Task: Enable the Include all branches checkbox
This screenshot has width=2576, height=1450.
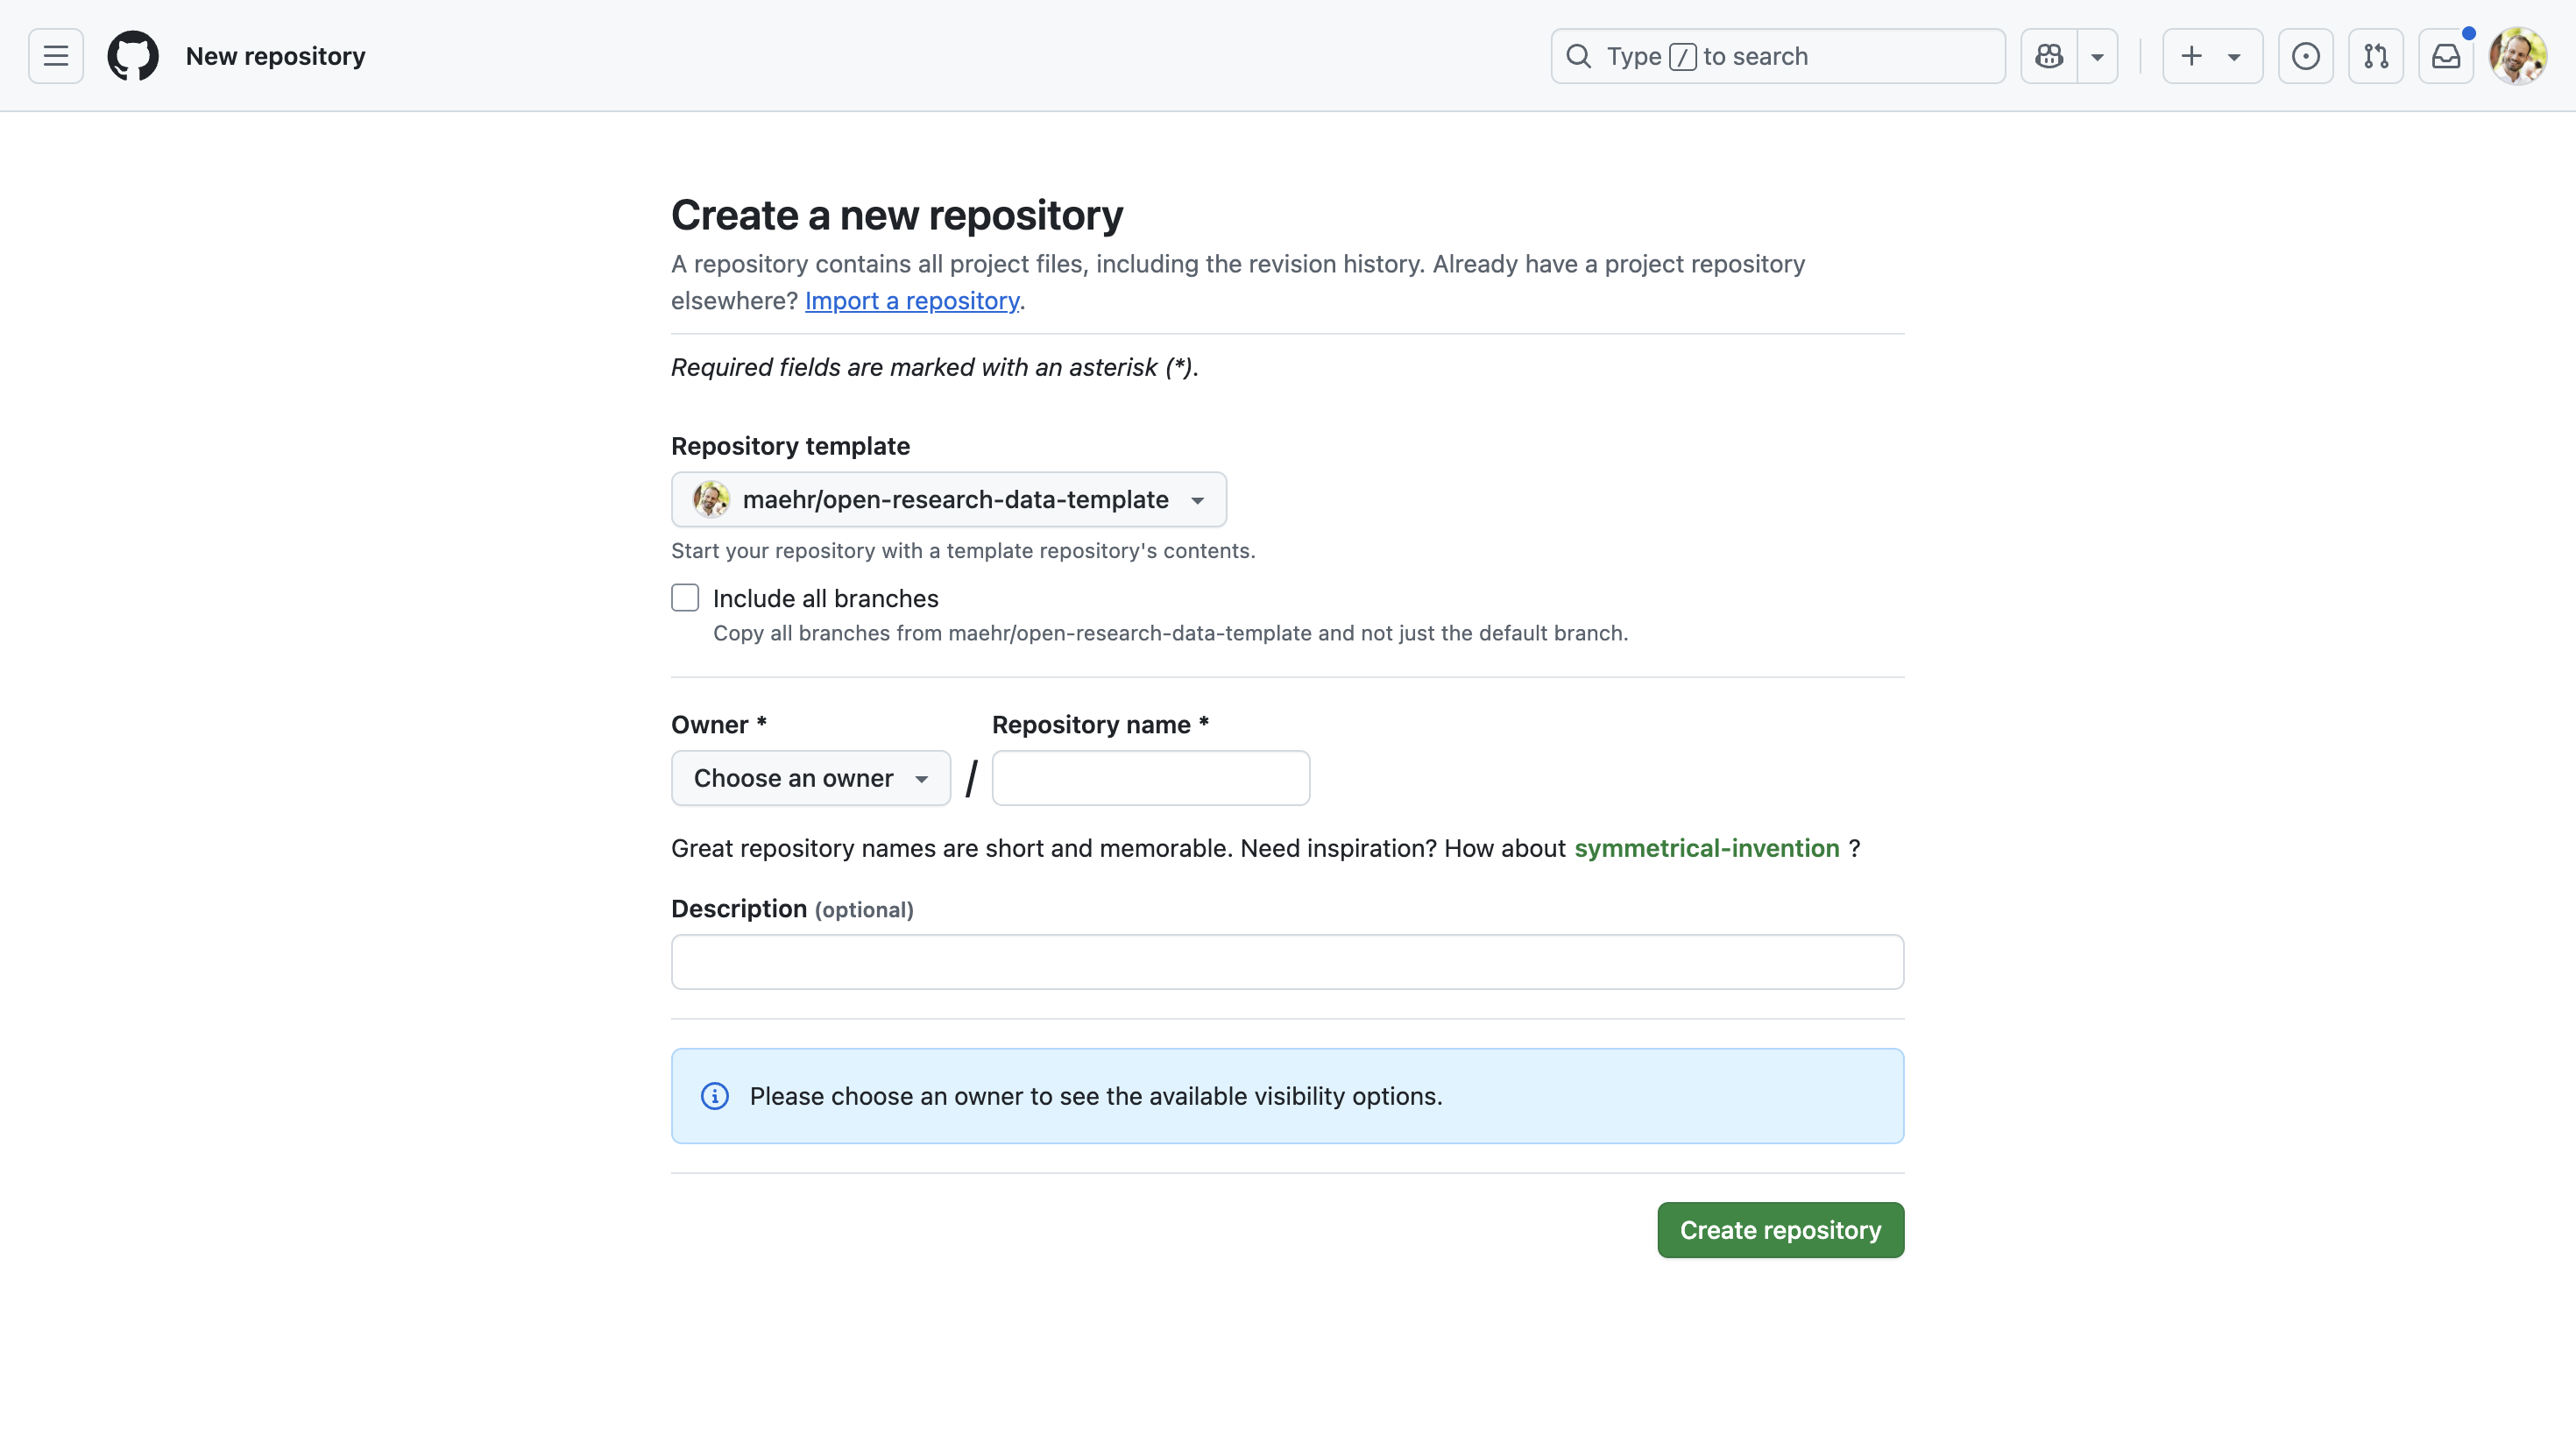Action: (685, 598)
